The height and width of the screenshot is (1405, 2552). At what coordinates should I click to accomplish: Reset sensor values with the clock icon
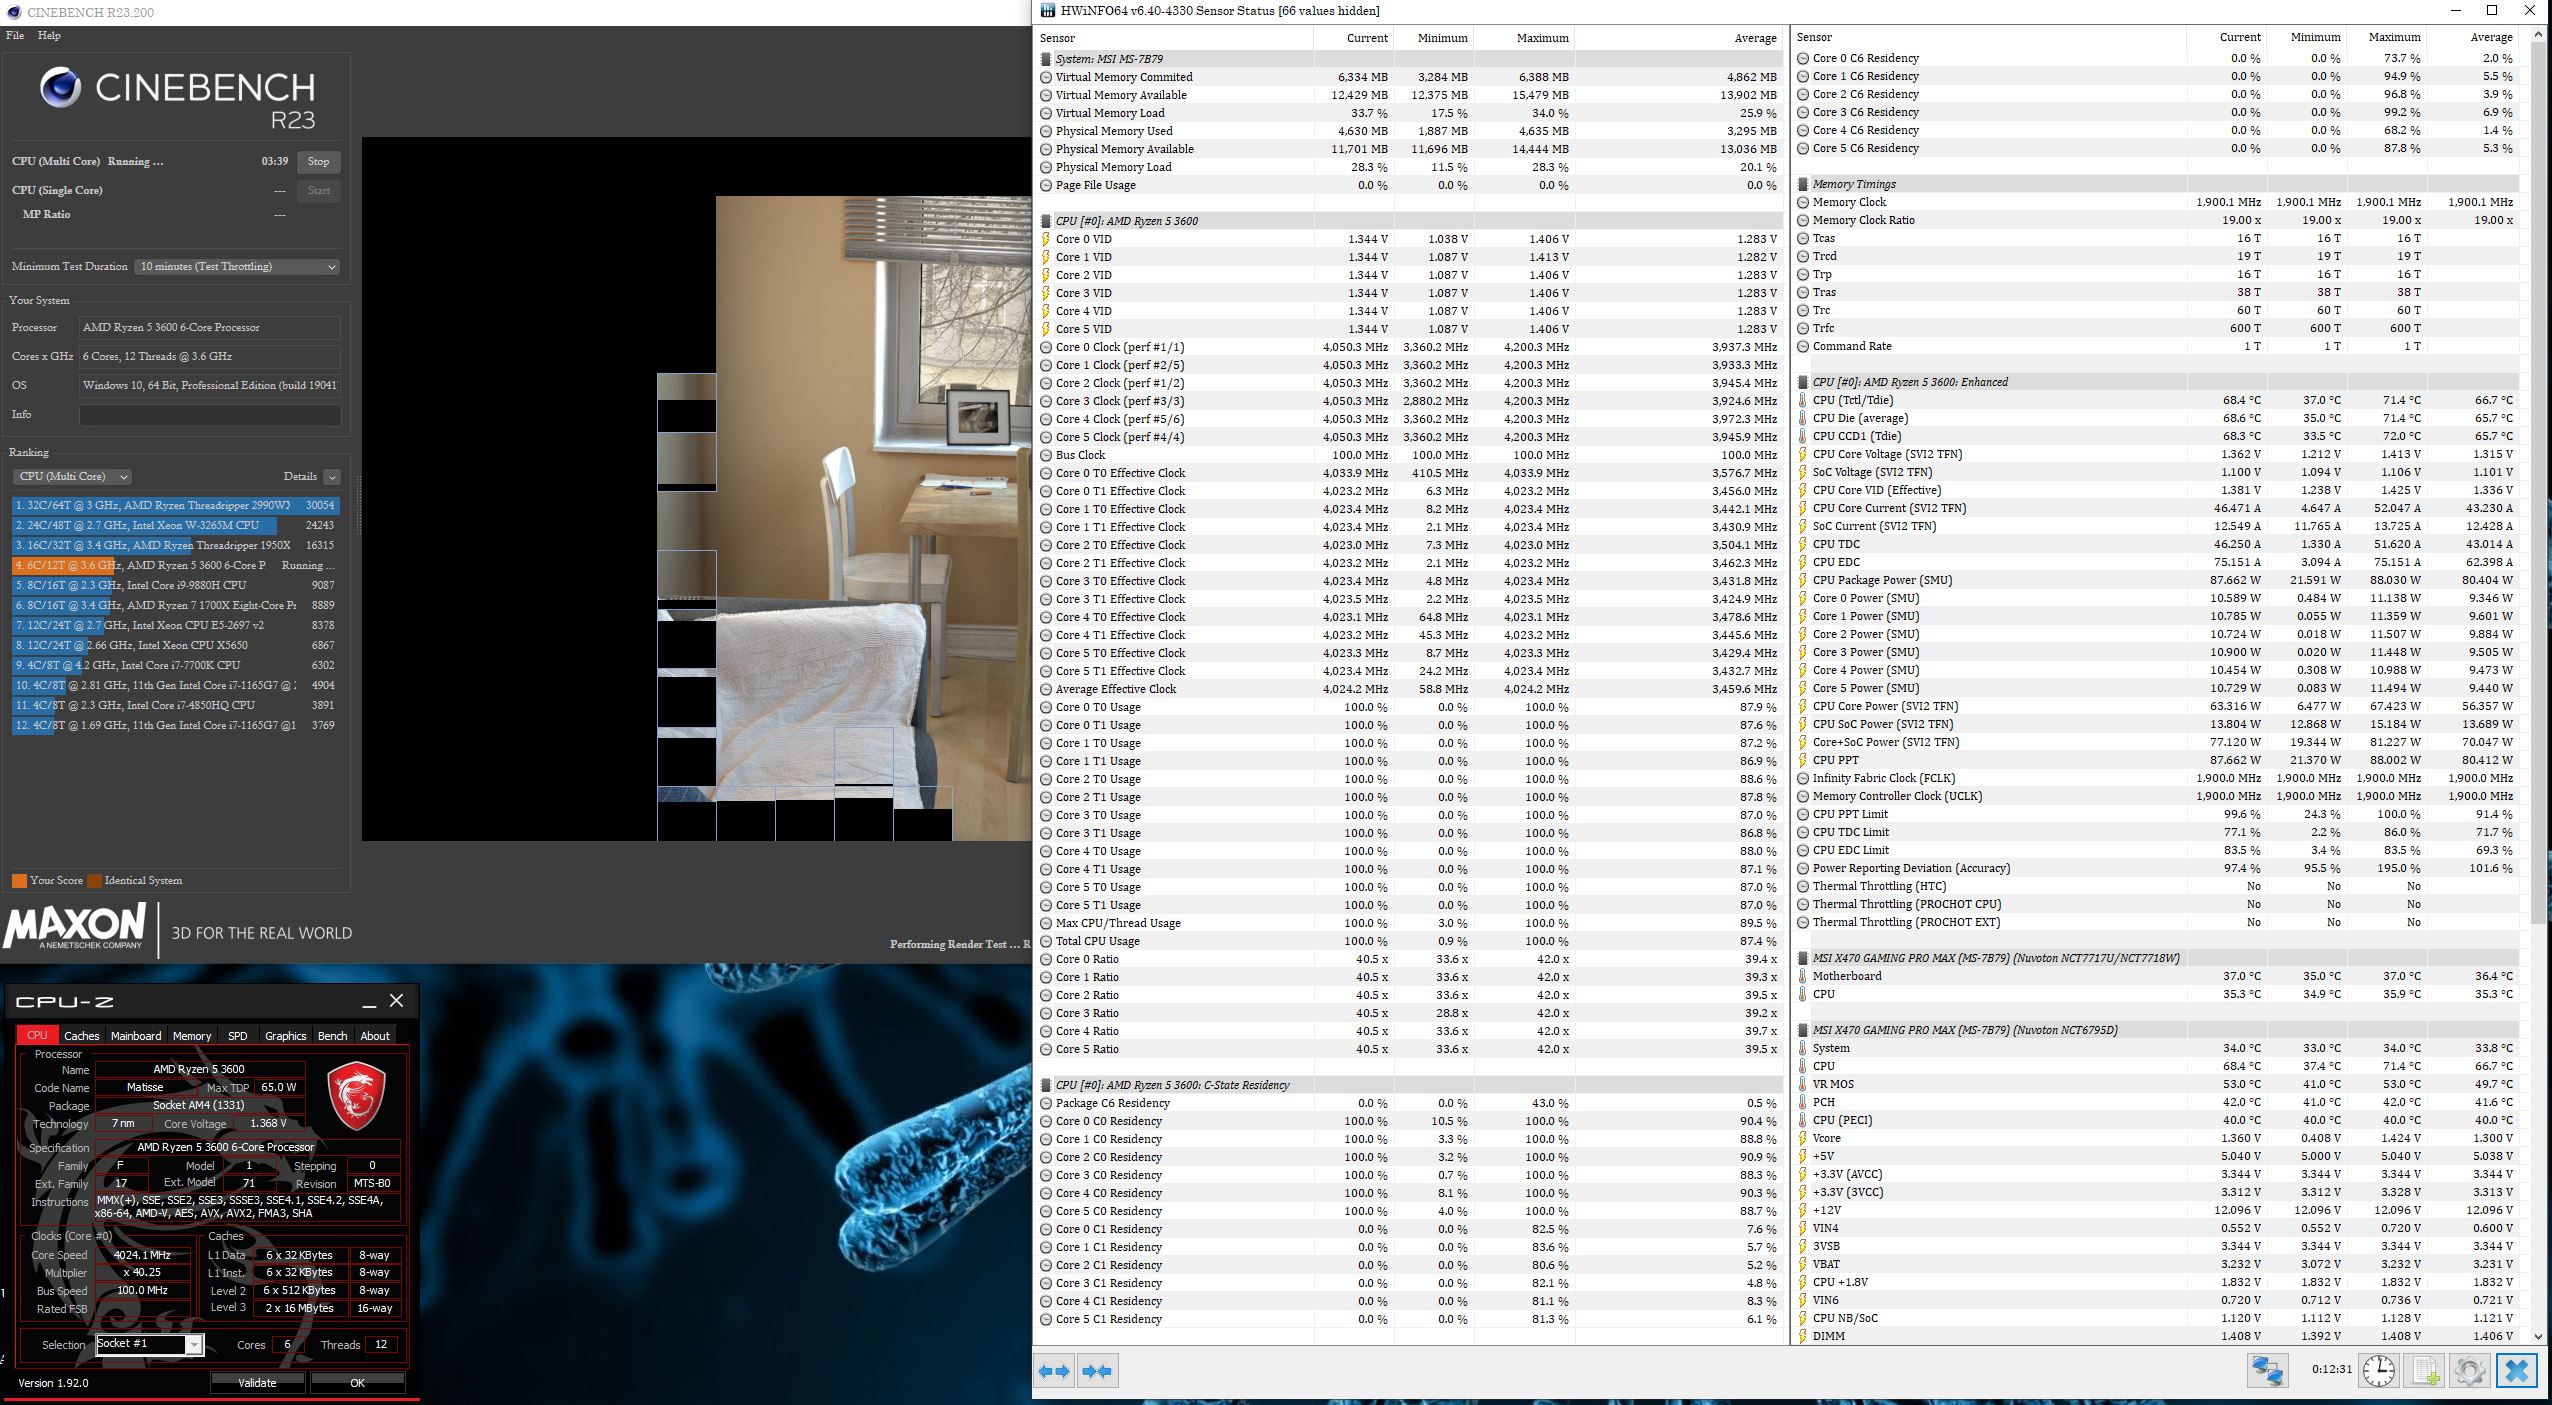click(x=2379, y=1370)
